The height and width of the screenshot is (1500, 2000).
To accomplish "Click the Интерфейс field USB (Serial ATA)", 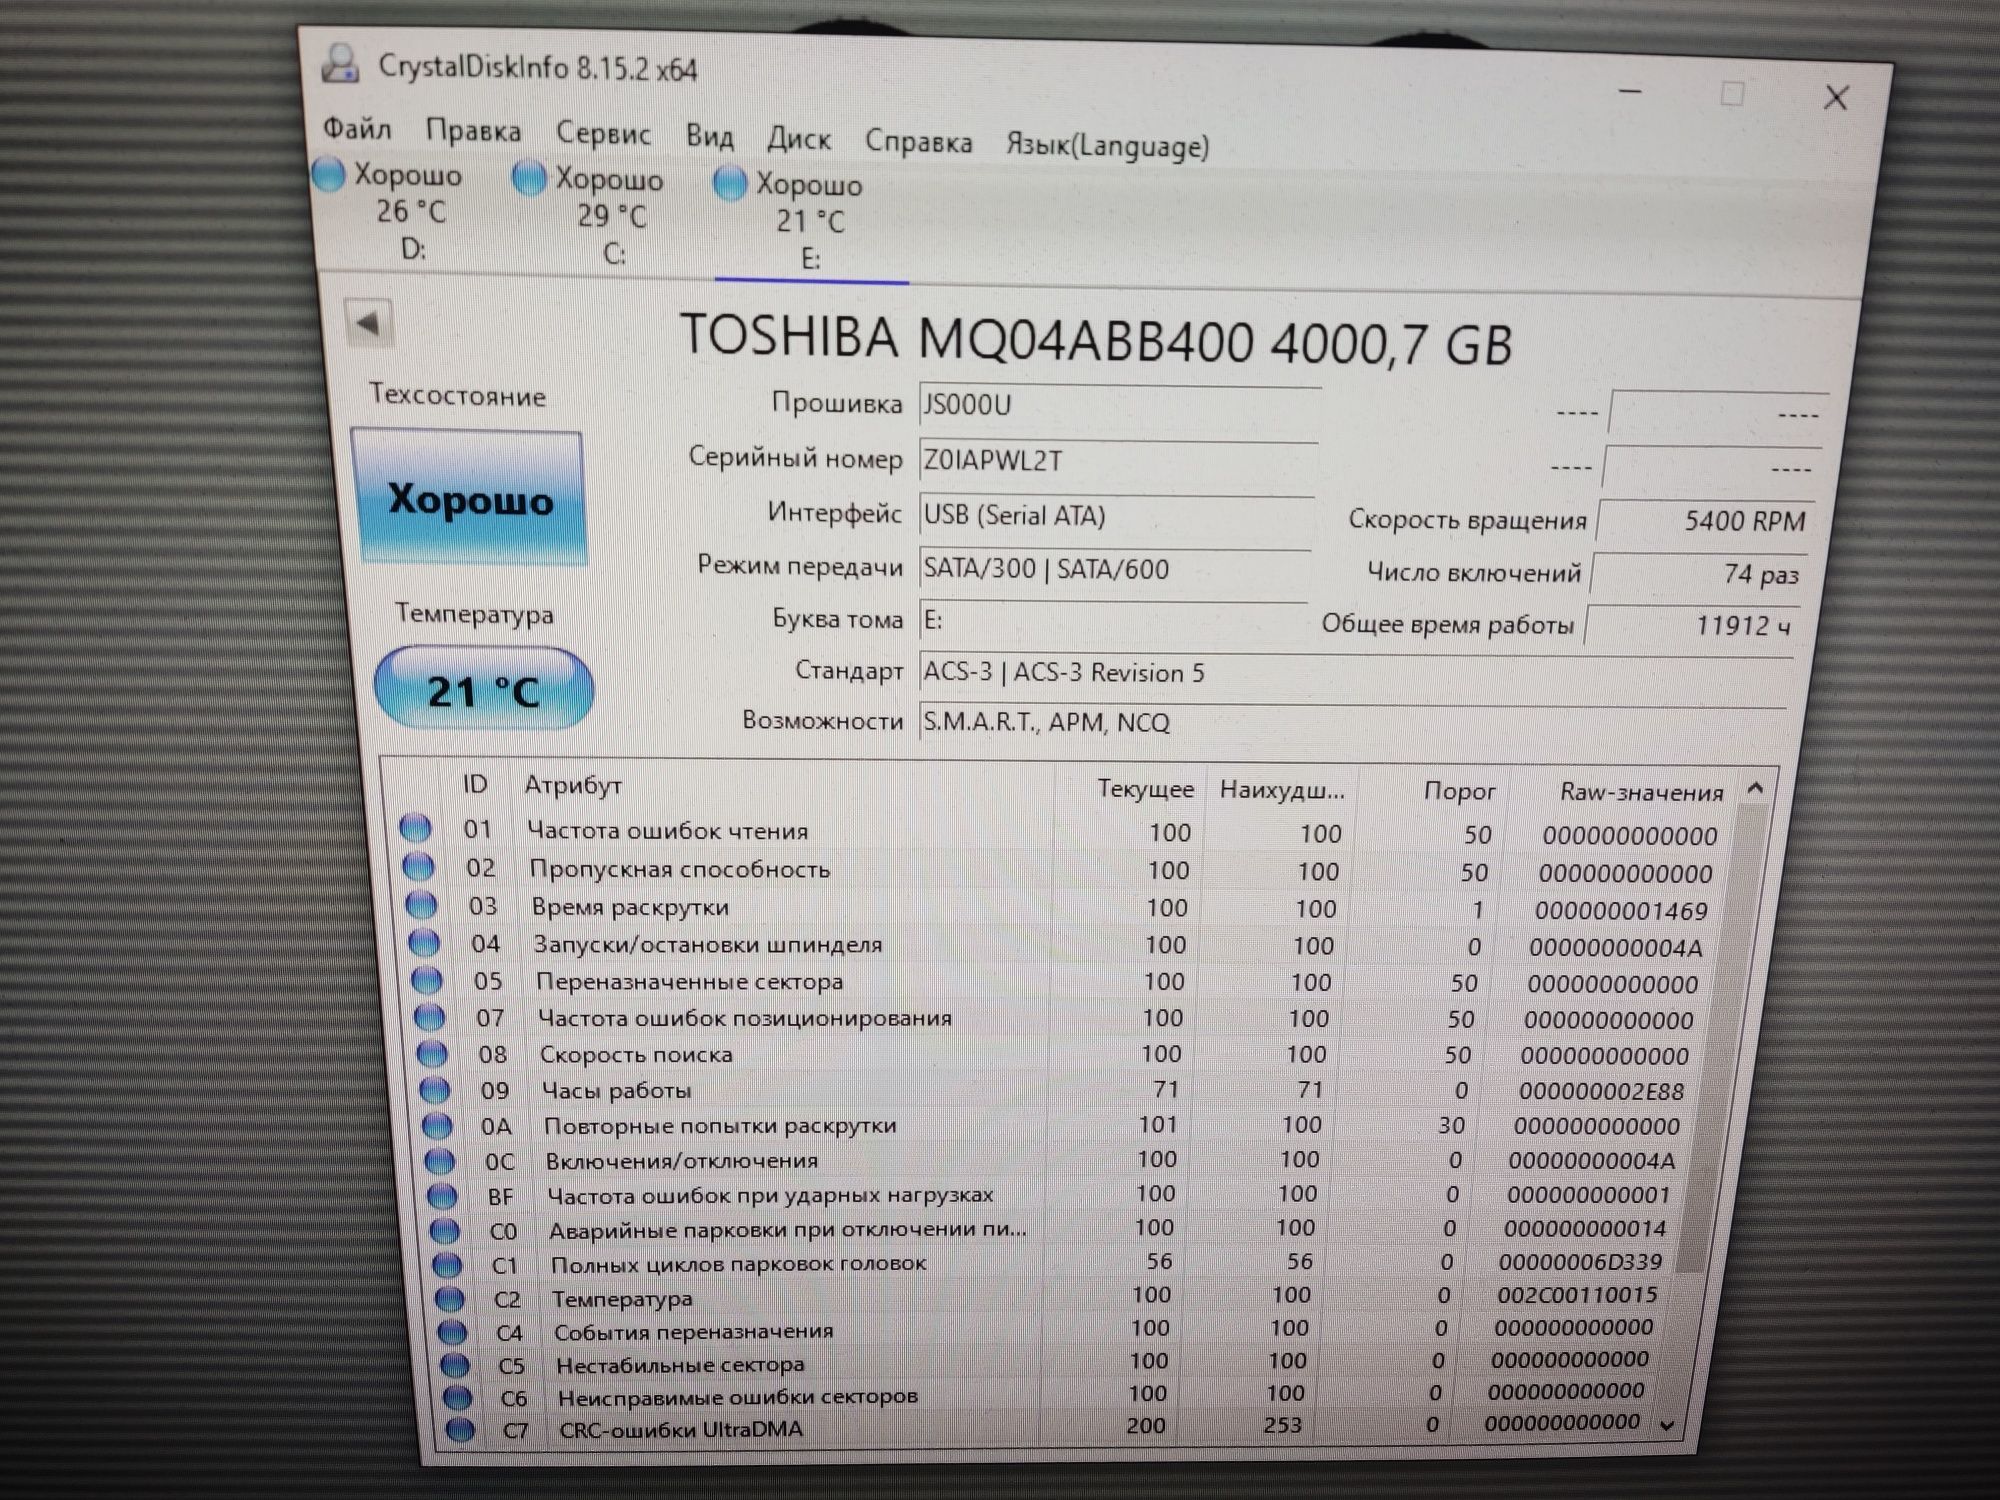I will click(1115, 516).
